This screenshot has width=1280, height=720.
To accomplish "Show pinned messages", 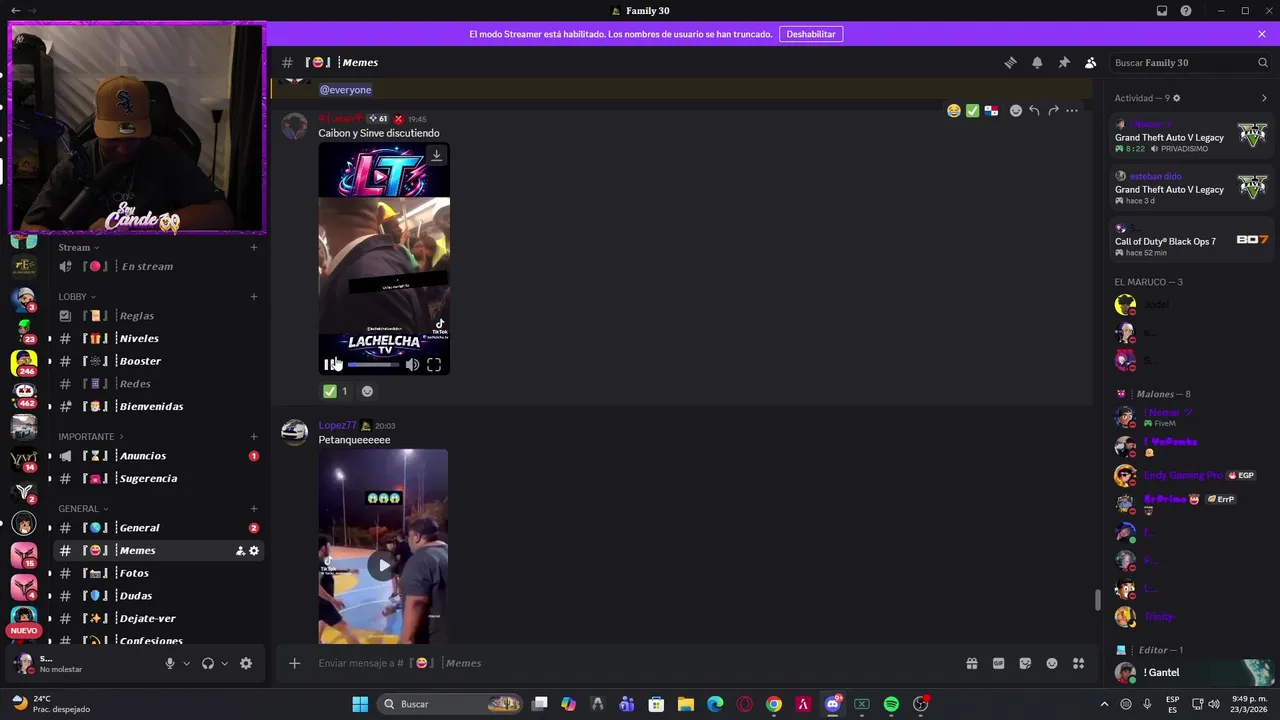I will click(1064, 62).
